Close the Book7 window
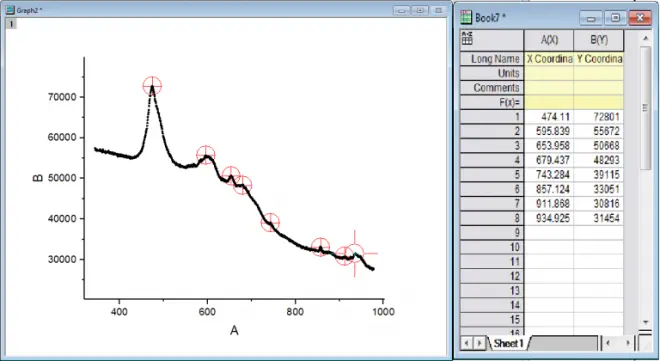The height and width of the screenshot is (361, 660). click(640, 18)
